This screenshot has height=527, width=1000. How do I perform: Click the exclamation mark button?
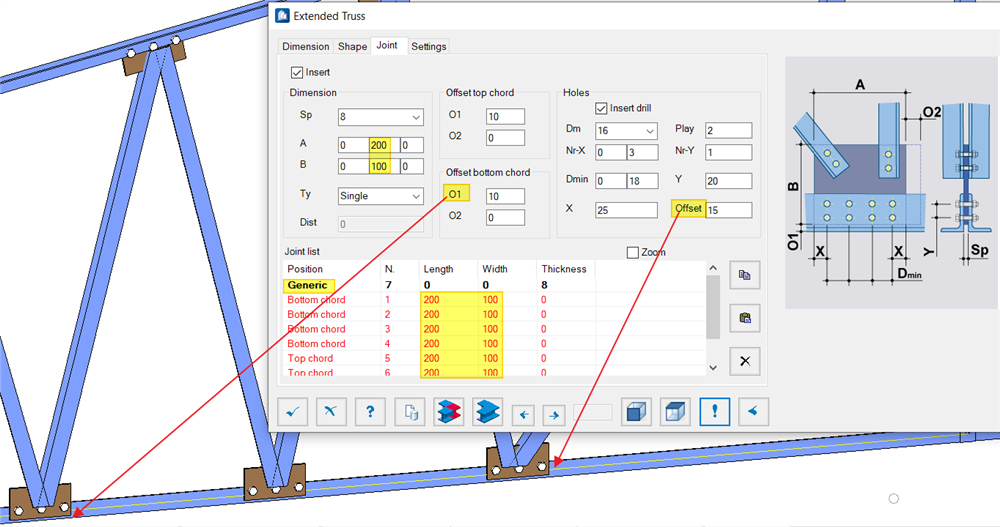click(714, 412)
